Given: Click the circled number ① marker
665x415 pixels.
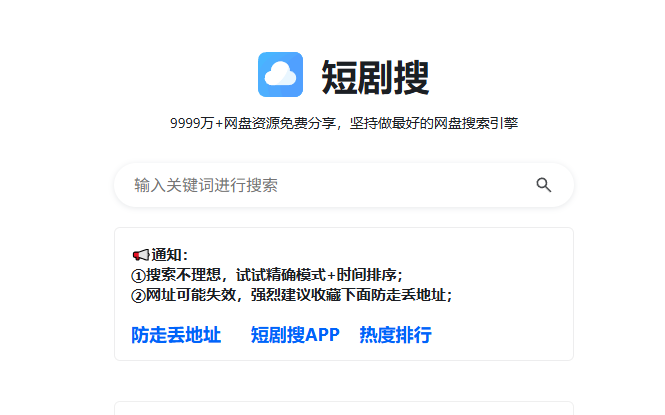Looking at the screenshot, I should point(138,275).
